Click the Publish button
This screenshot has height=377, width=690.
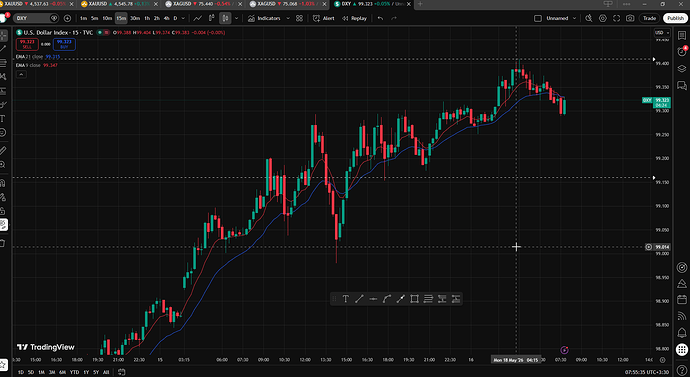click(x=675, y=18)
